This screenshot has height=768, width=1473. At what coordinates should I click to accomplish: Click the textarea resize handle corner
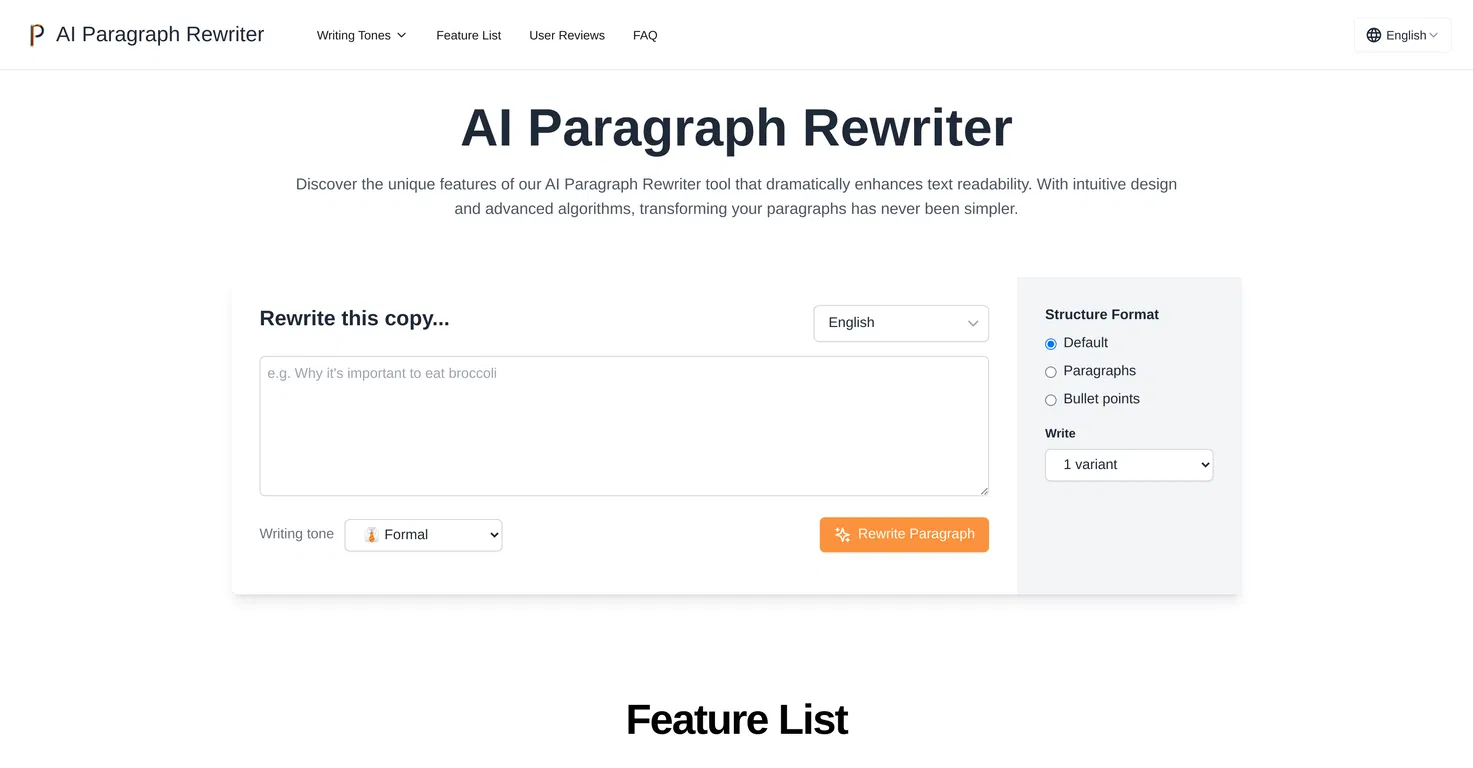[984, 490]
